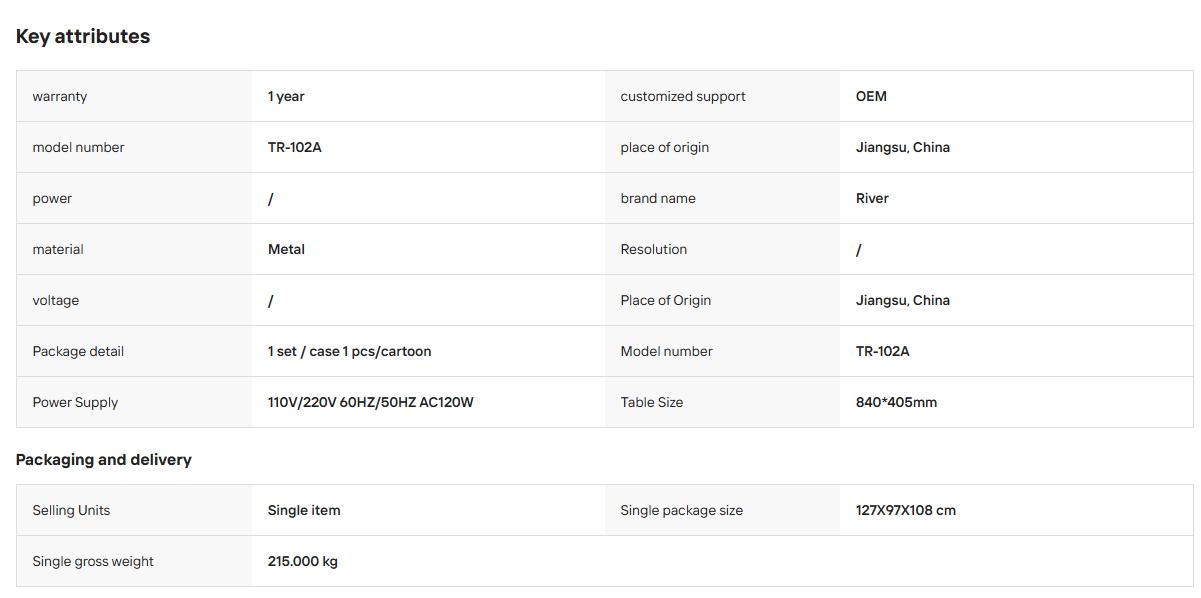The width and height of the screenshot is (1201, 598).
Task: Click the 'Key attributes' heading
Action: [83, 36]
